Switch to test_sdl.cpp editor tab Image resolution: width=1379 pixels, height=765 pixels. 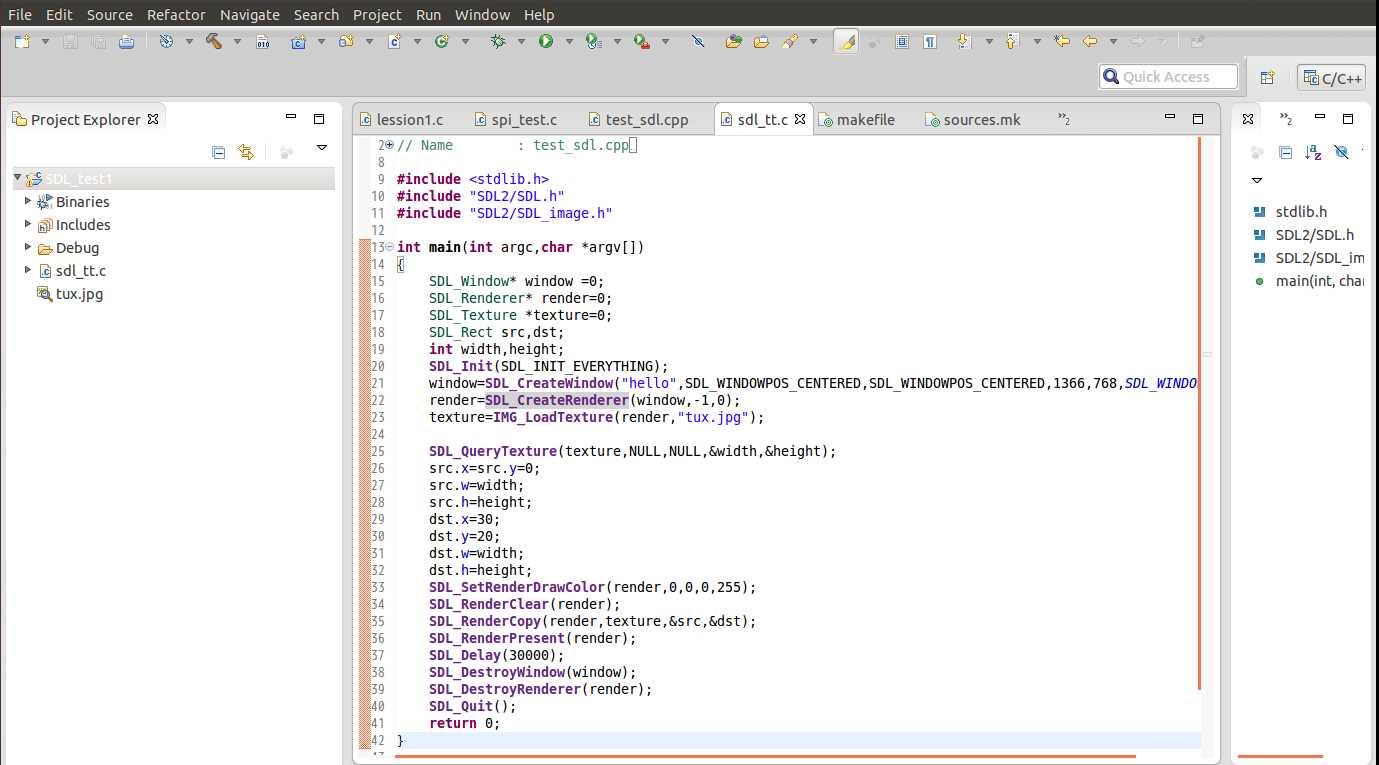click(x=638, y=119)
